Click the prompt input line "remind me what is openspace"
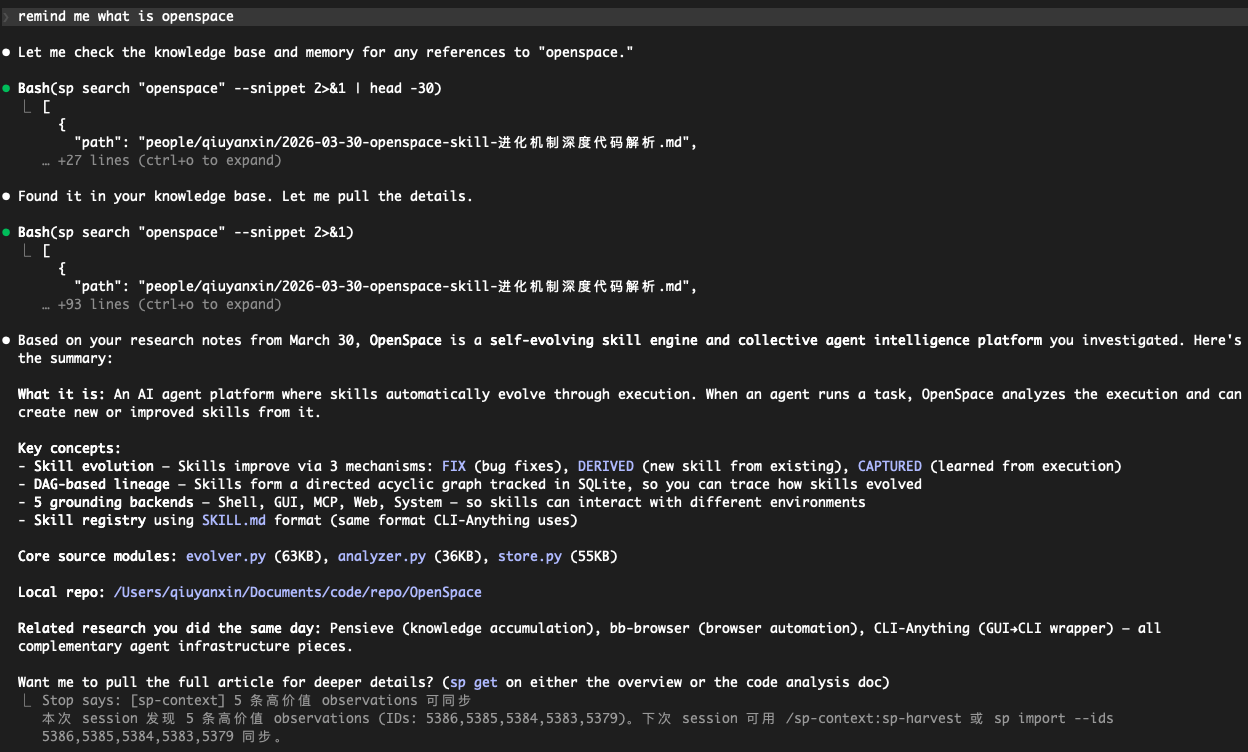Screen dimensions: 1248x752 [x=624, y=16]
